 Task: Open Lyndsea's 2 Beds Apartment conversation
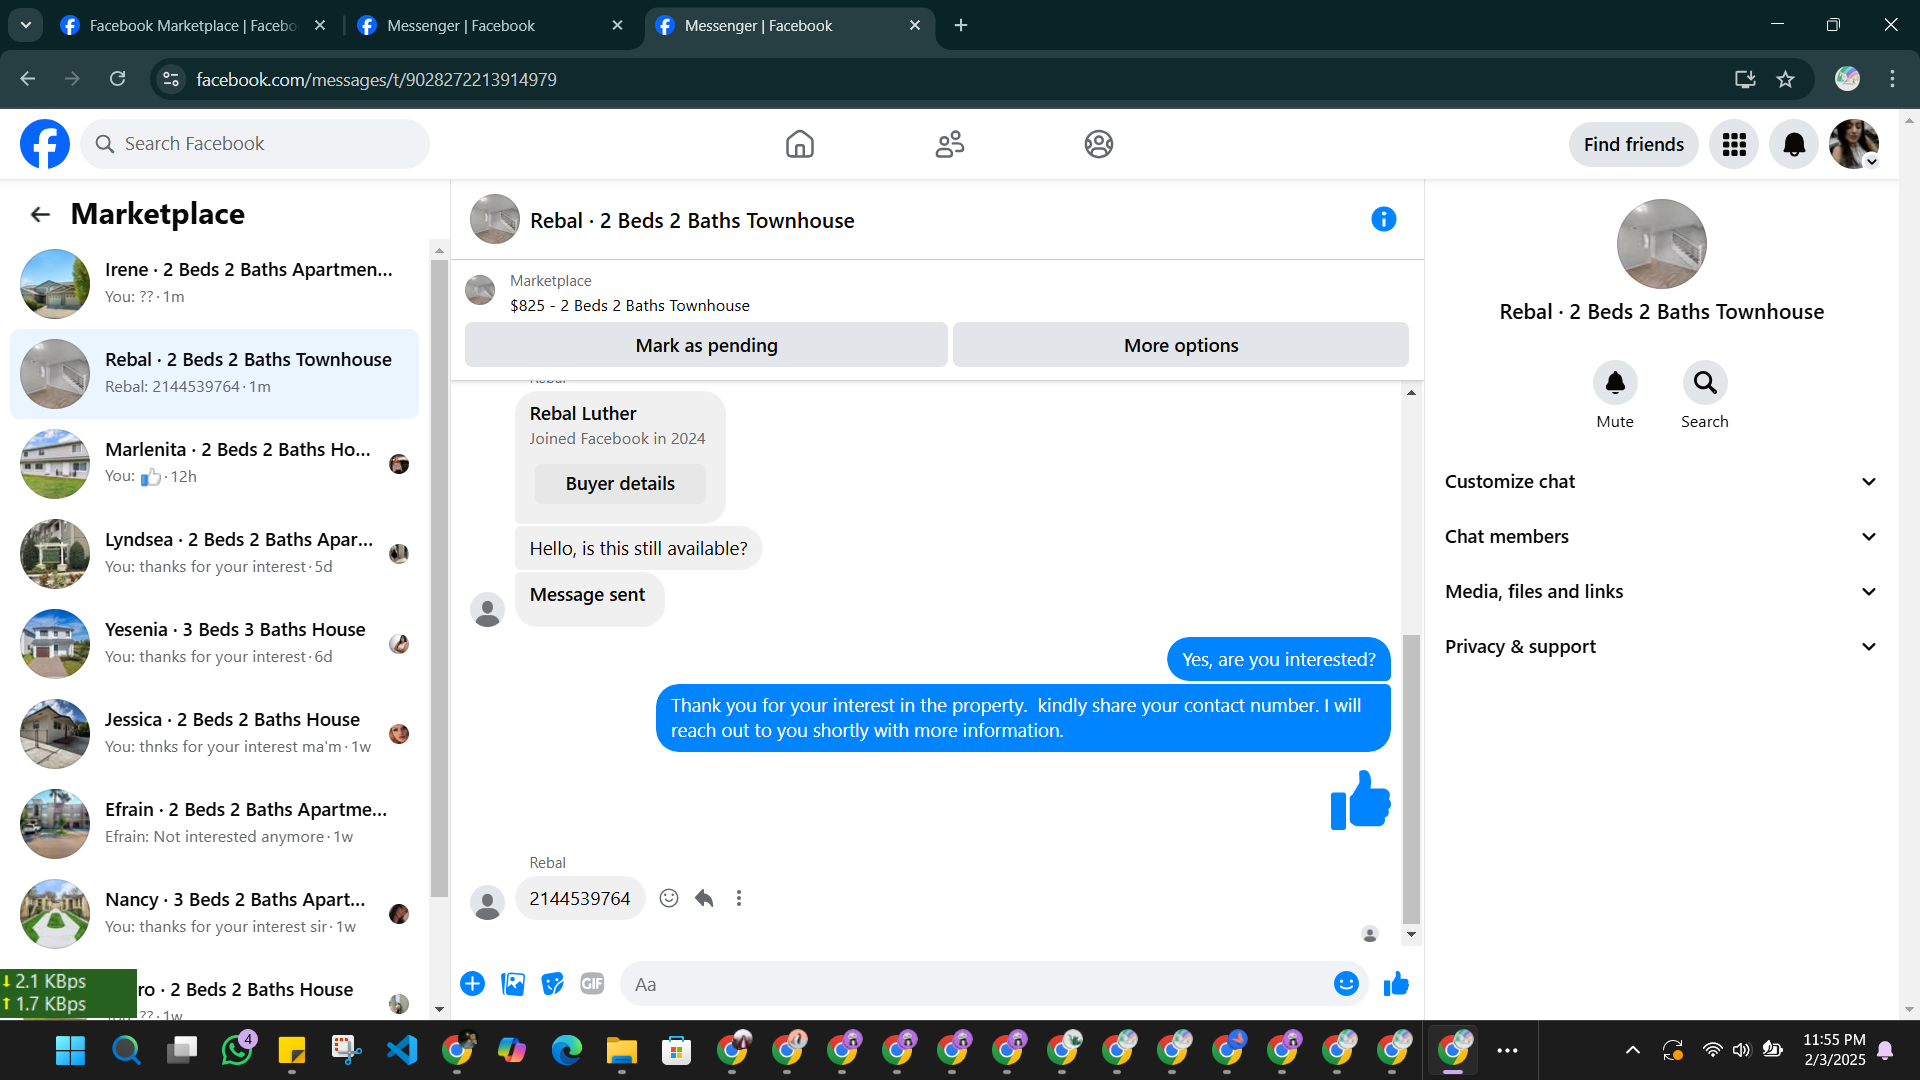(215, 554)
